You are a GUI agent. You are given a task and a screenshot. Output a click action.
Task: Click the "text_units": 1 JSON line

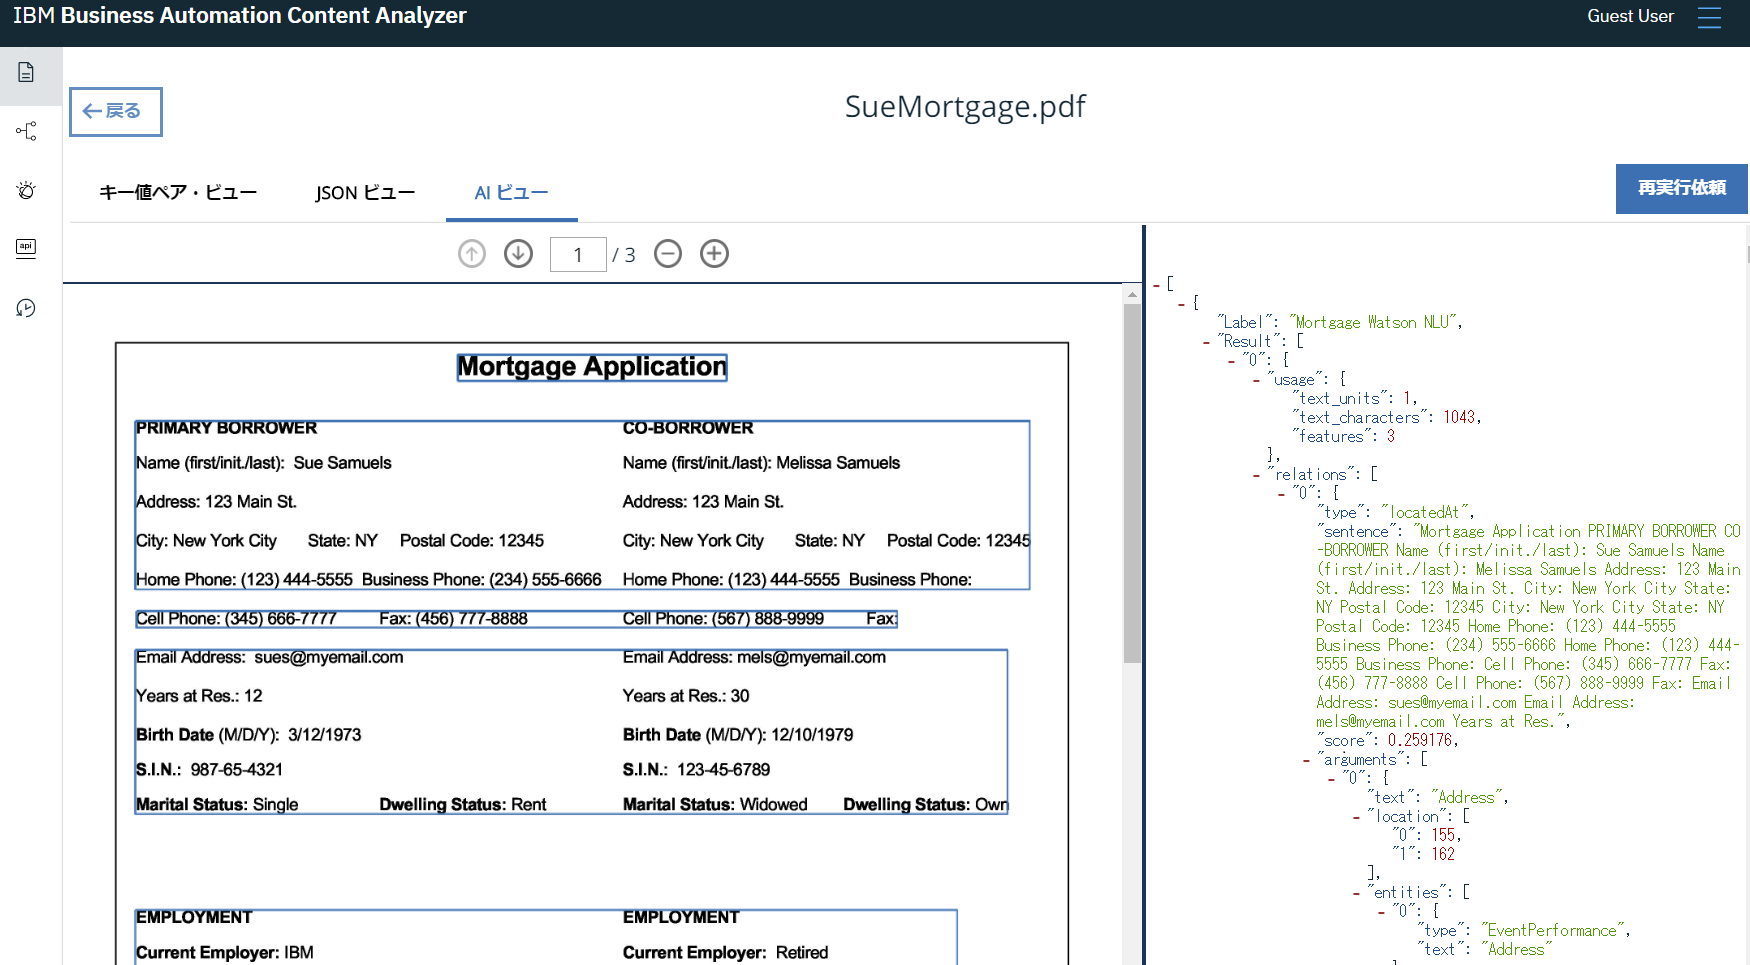pyautogui.click(x=1355, y=399)
